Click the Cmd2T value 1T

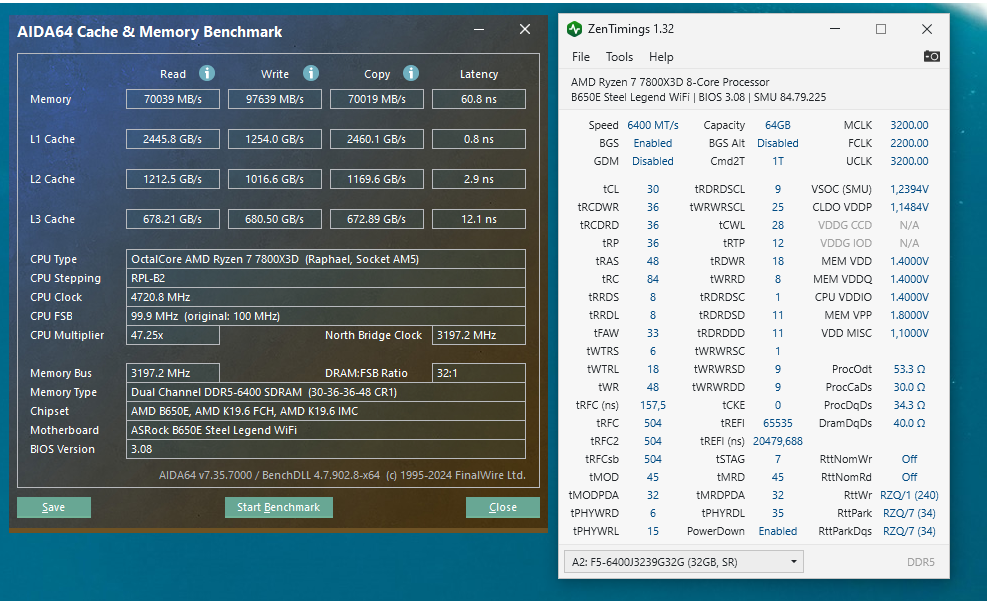pyautogui.click(x=778, y=161)
